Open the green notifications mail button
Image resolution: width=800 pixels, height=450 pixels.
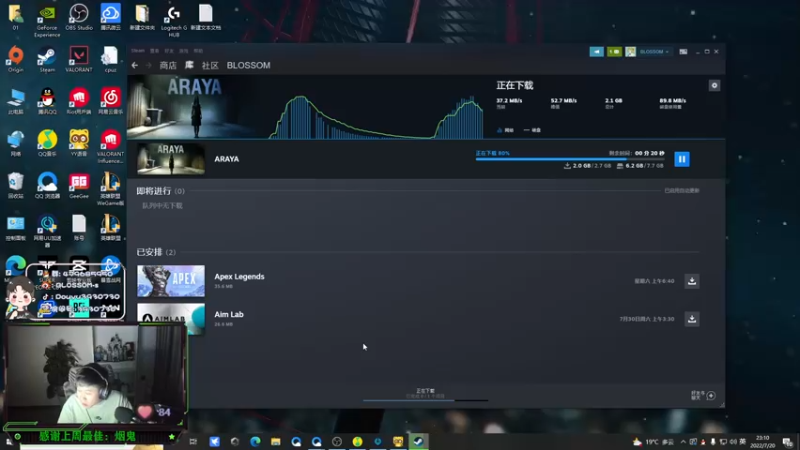tap(614, 52)
